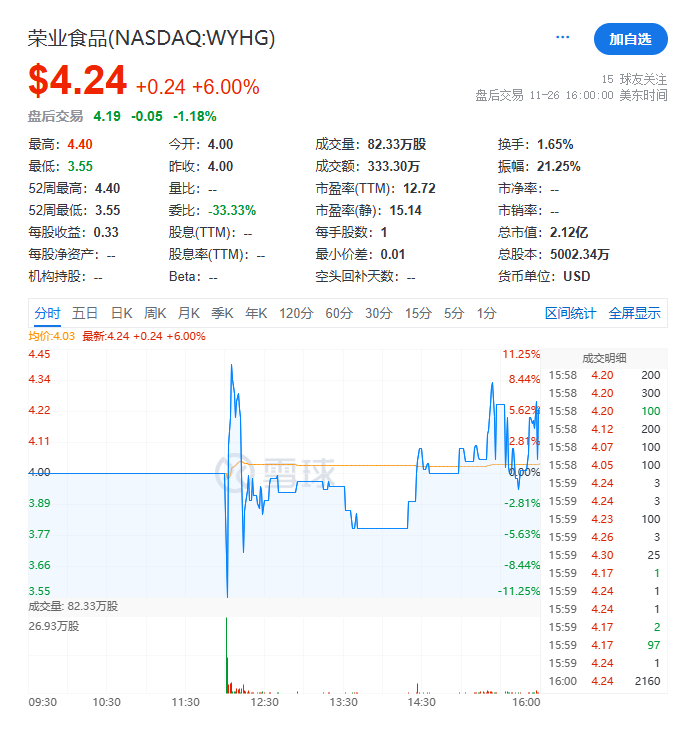
Task: Select the 15:58 trade at 4.12
Action: [605, 429]
